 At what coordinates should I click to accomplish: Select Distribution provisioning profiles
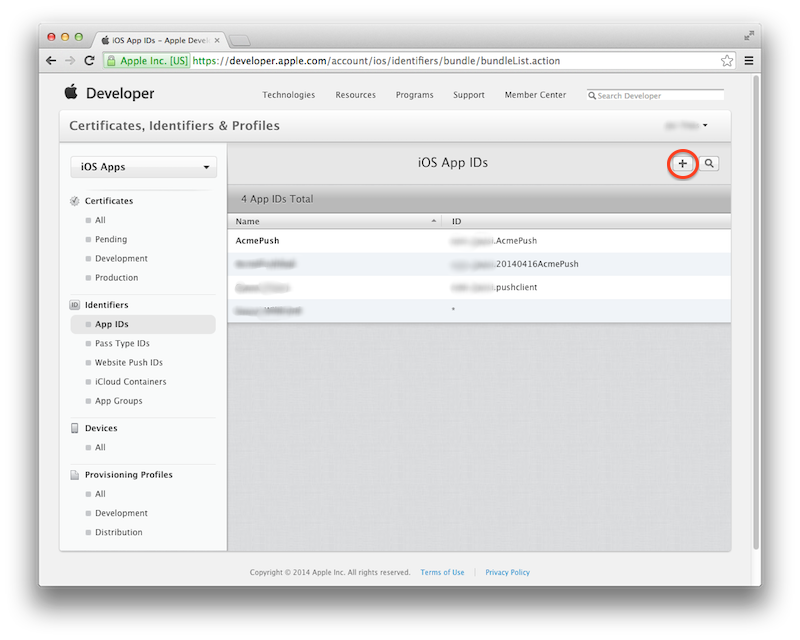point(118,532)
